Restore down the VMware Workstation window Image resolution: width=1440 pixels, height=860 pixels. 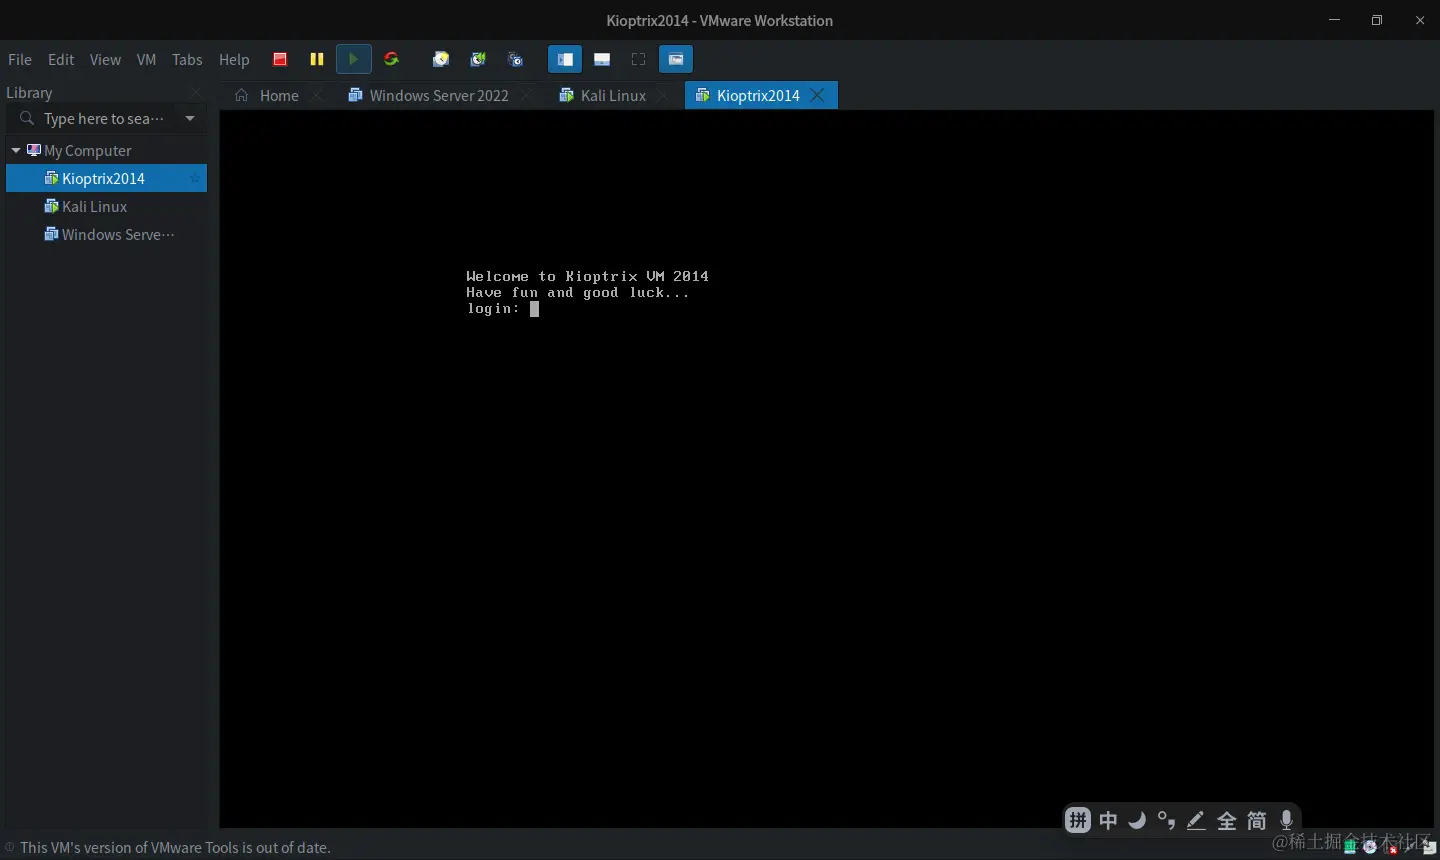click(x=1377, y=20)
